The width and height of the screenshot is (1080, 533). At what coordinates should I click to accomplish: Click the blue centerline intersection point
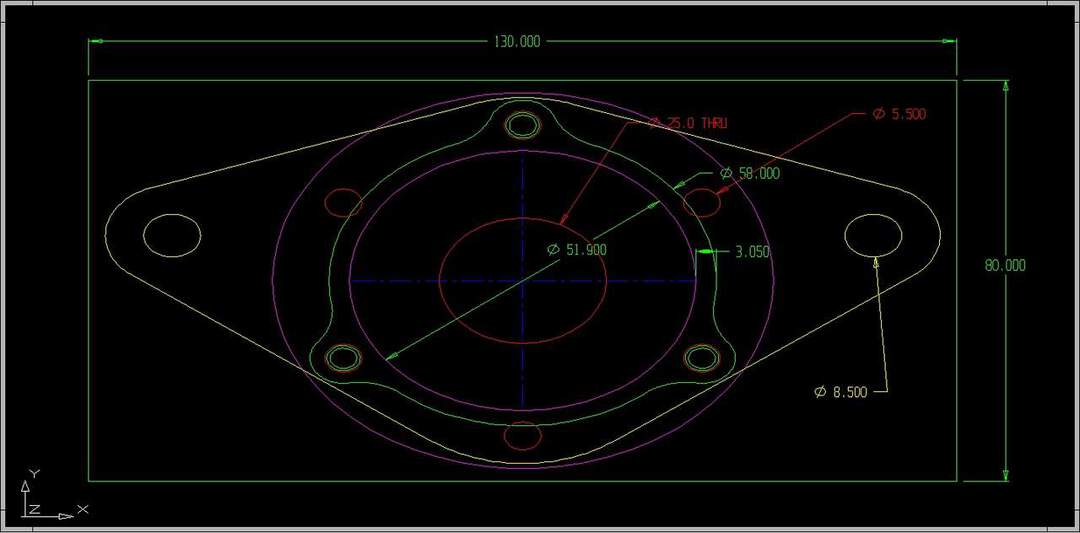coord(522,281)
